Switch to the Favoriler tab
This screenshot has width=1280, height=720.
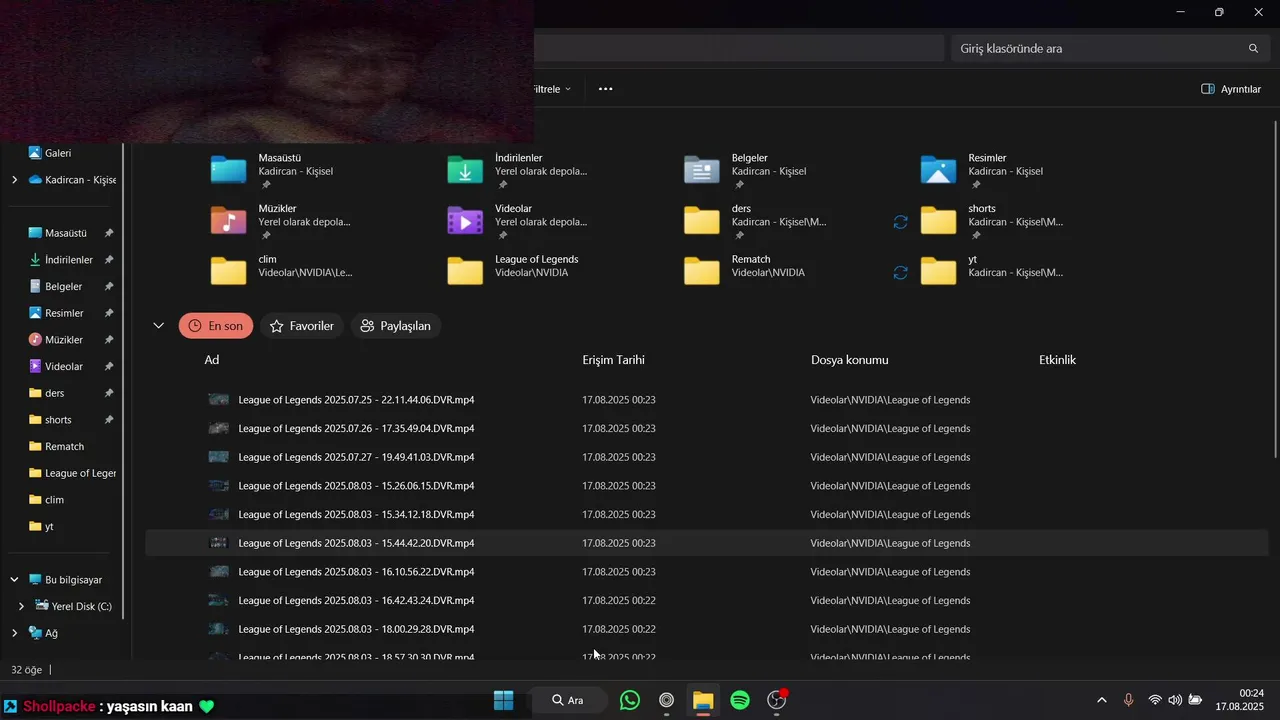pyautogui.click(x=302, y=326)
